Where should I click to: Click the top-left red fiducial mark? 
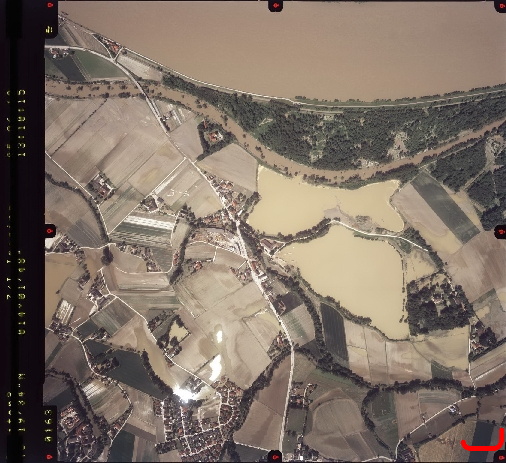(x=51, y=5)
